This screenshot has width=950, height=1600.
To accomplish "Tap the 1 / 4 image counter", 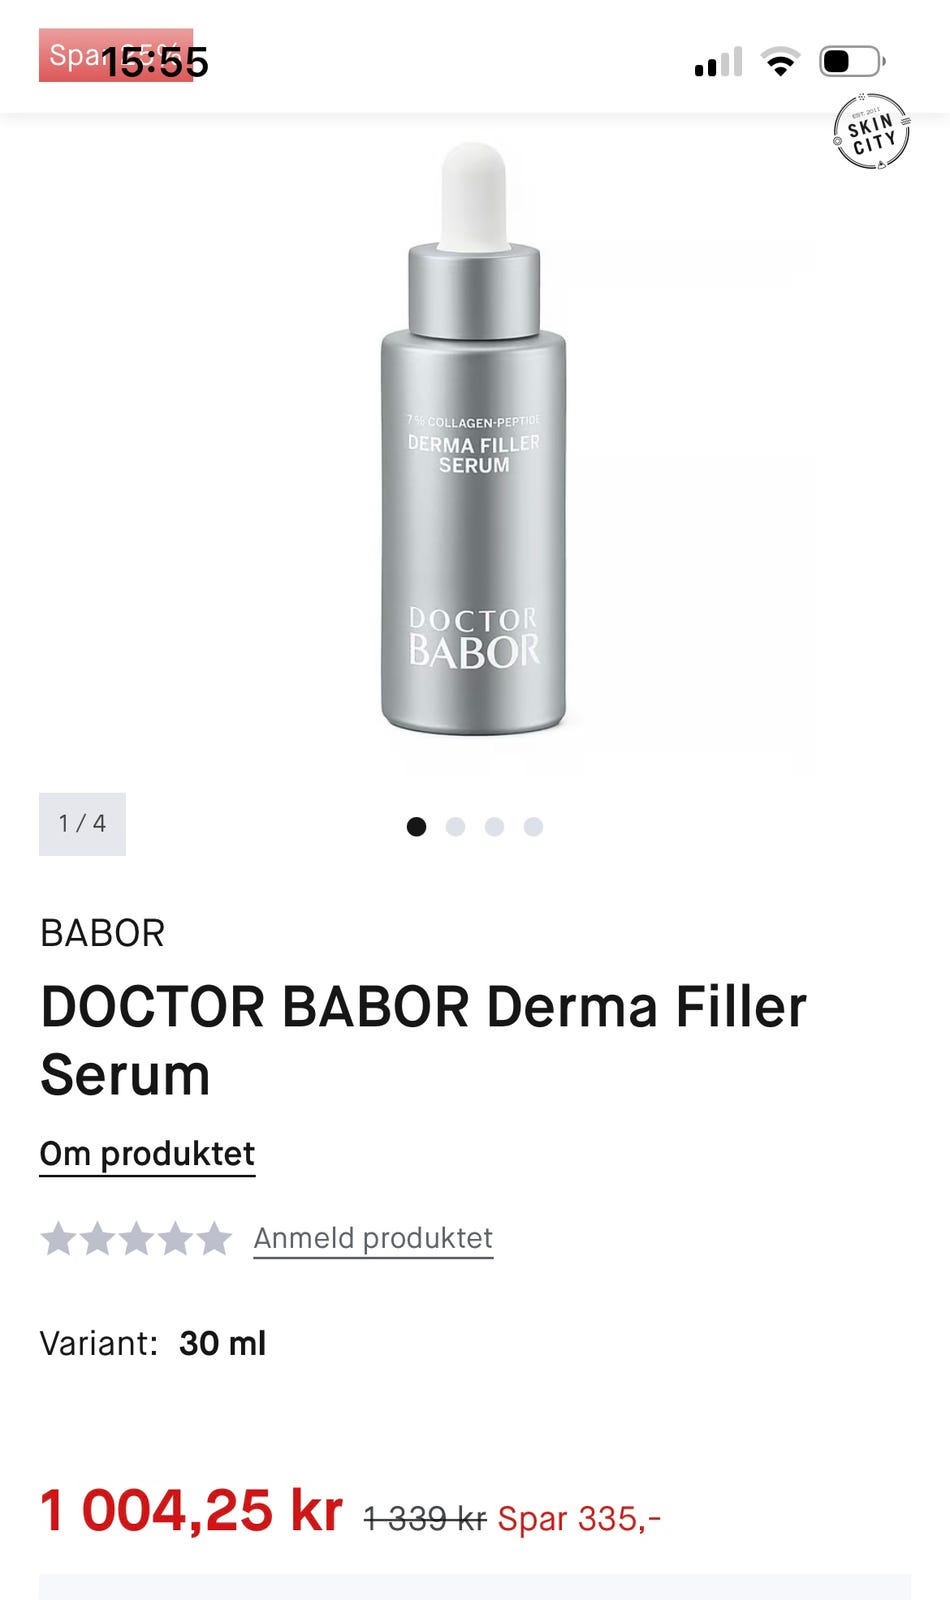I will coord(82,824).
